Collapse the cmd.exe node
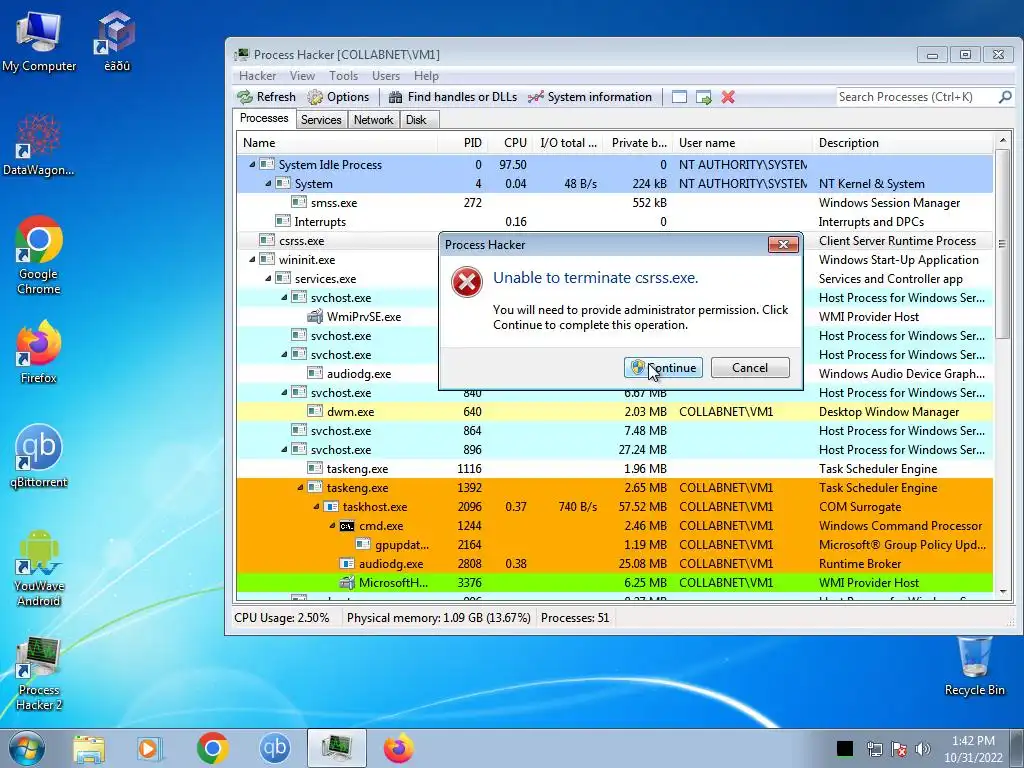1024x768 pixels. pos(332,526)
